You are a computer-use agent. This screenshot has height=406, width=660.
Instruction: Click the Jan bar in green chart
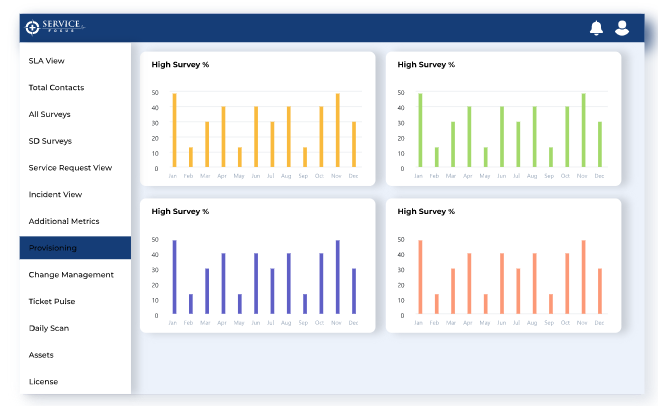(x=420, y=130)
